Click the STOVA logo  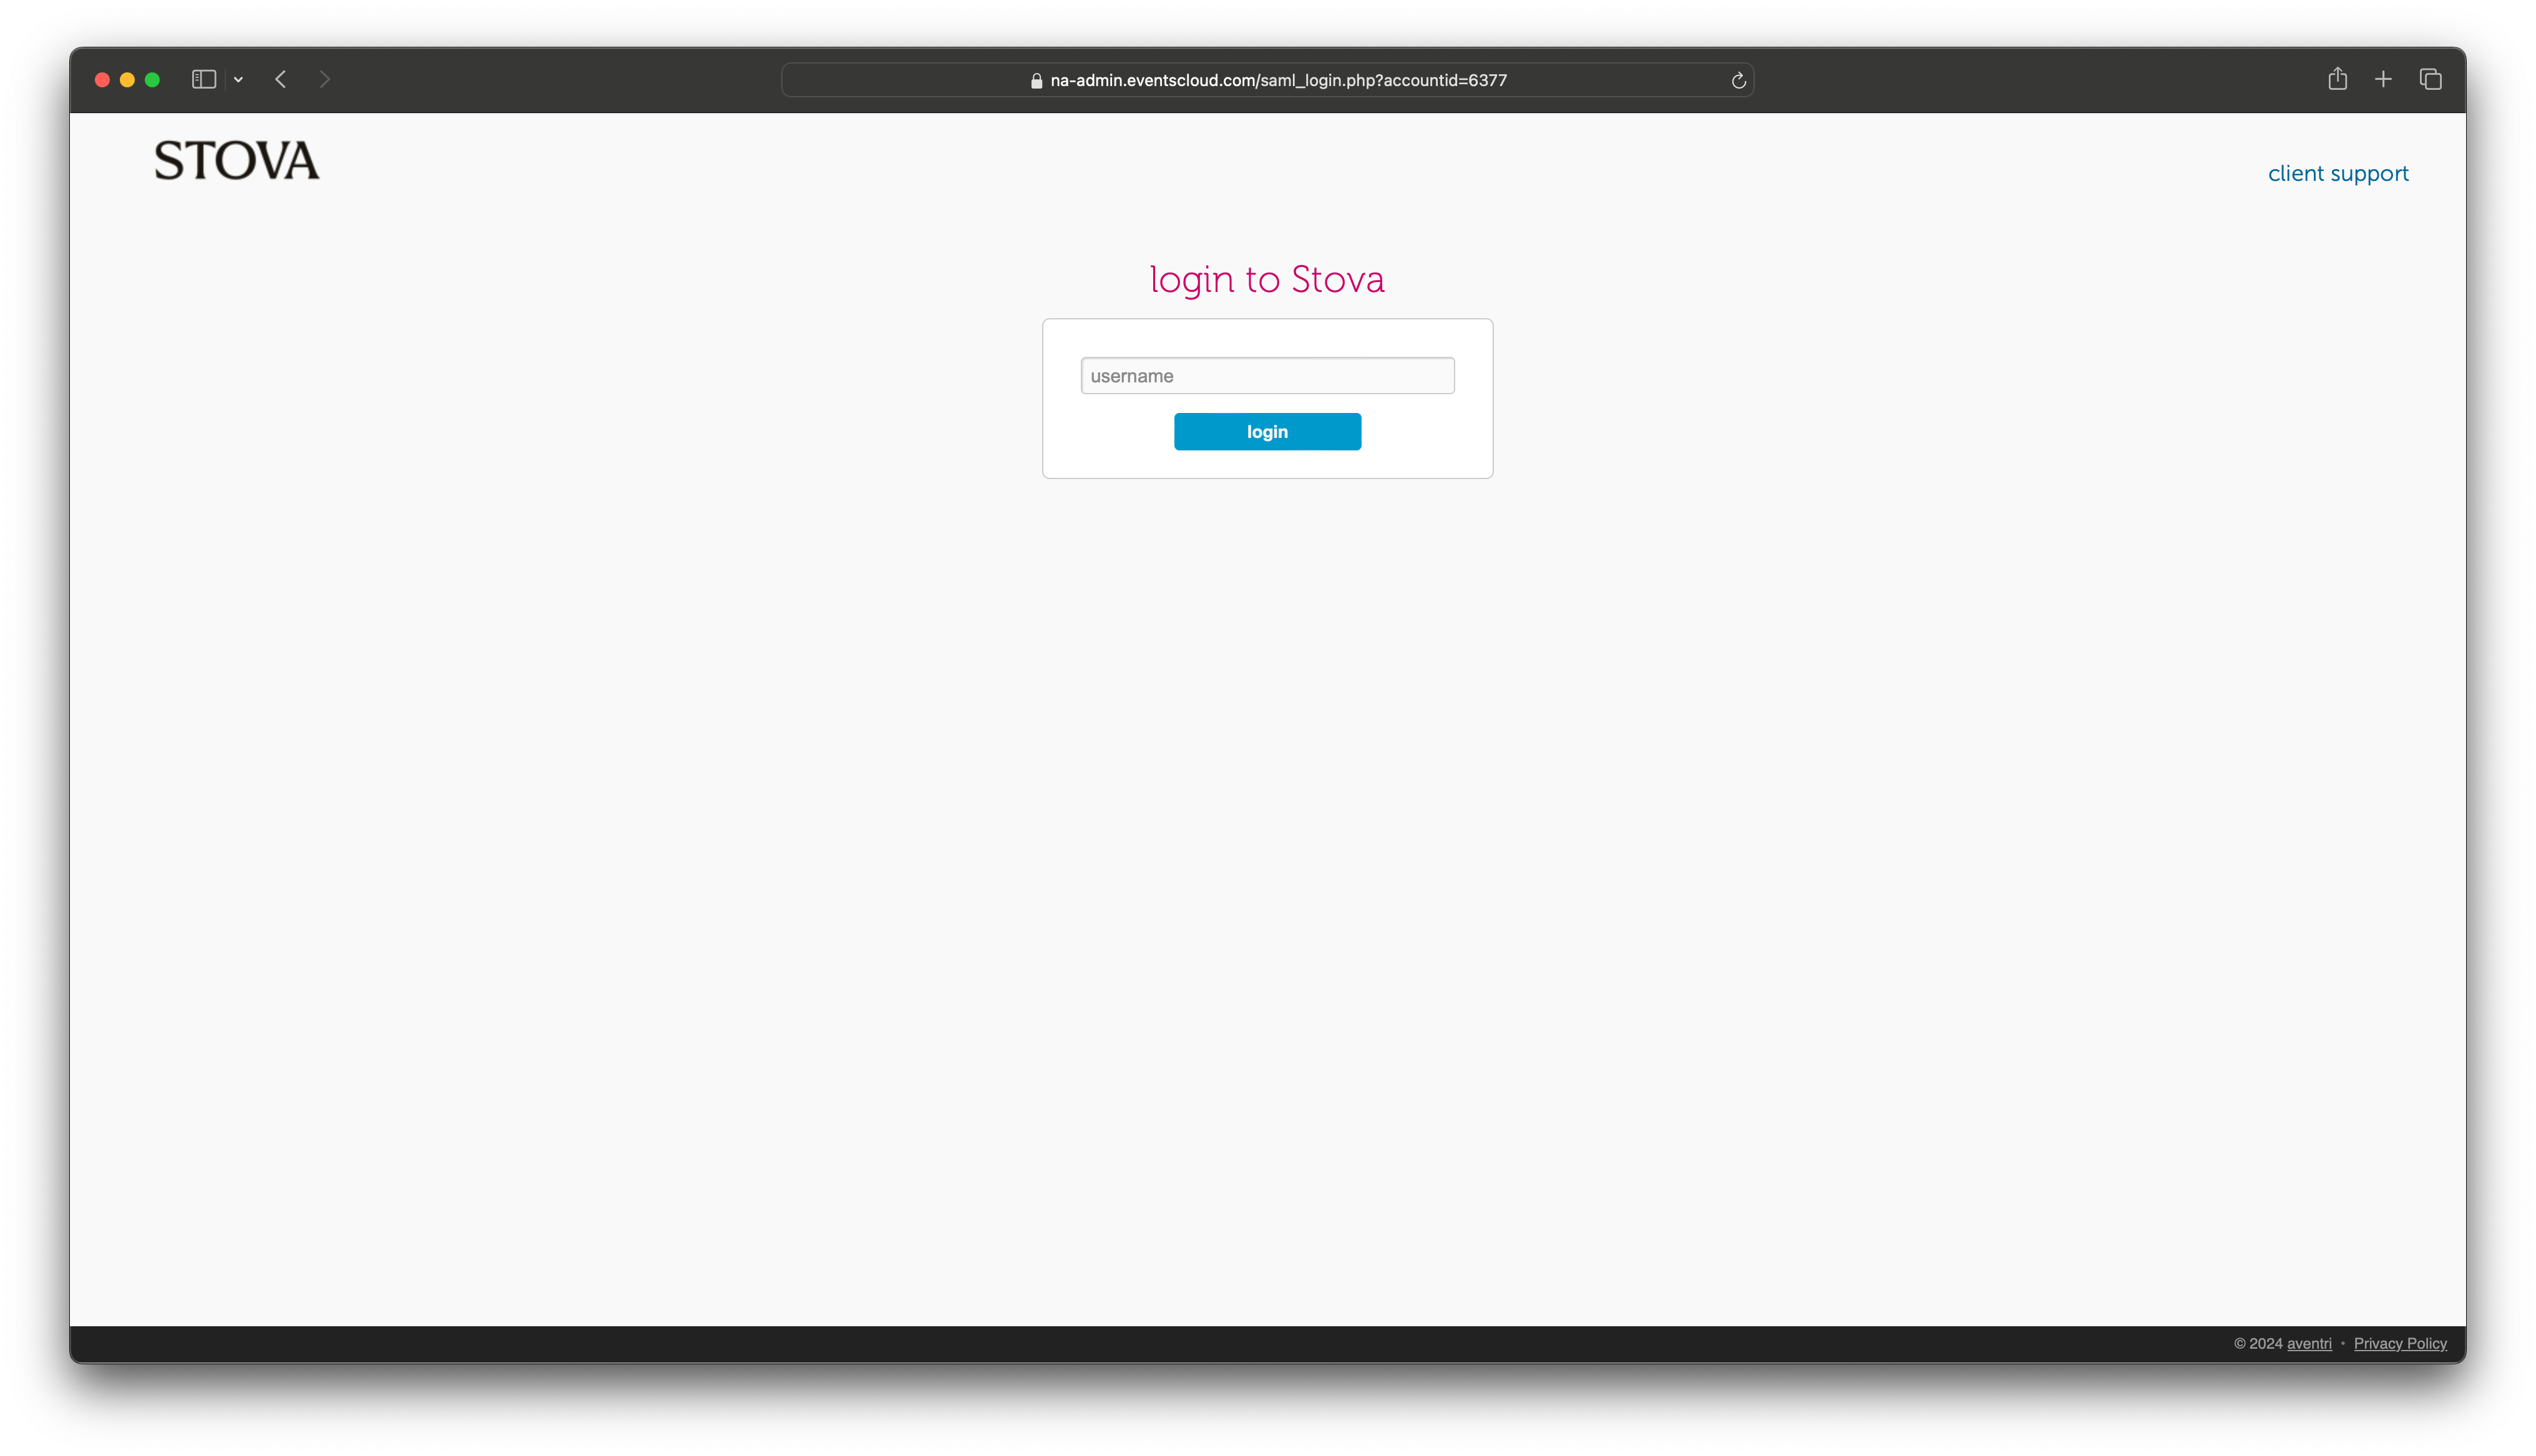click(x=237, y=160)
